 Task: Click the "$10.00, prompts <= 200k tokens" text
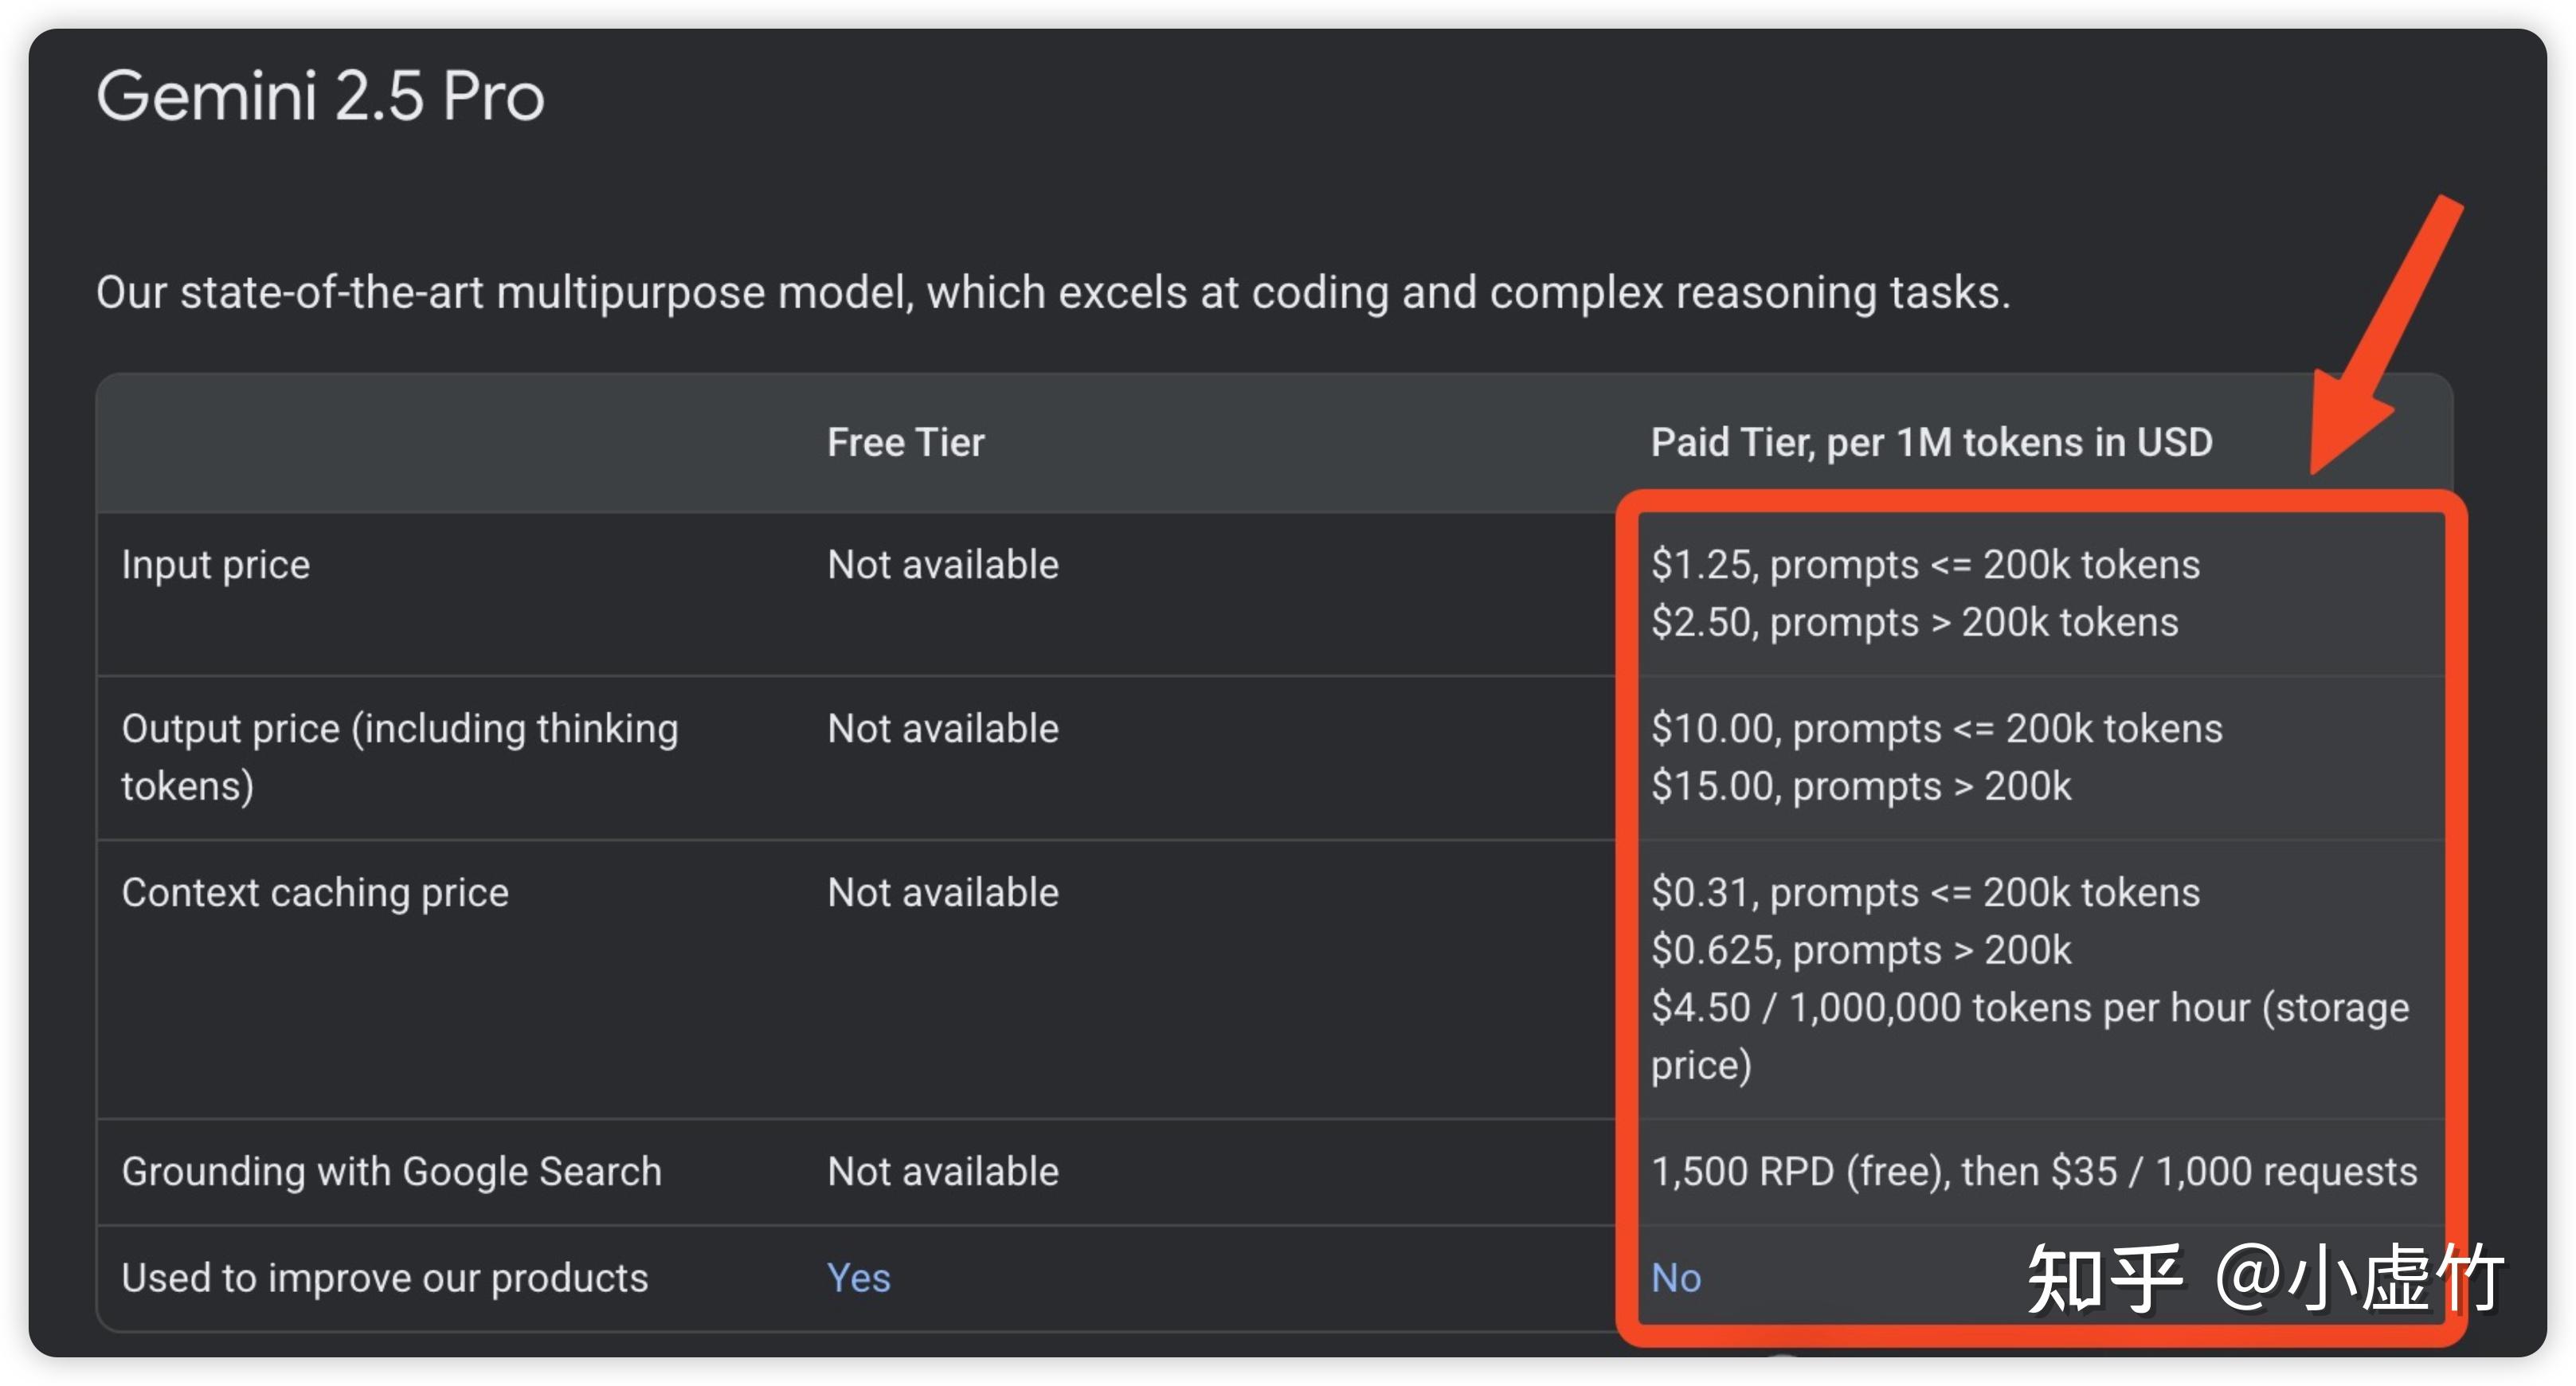(1936, 728)
